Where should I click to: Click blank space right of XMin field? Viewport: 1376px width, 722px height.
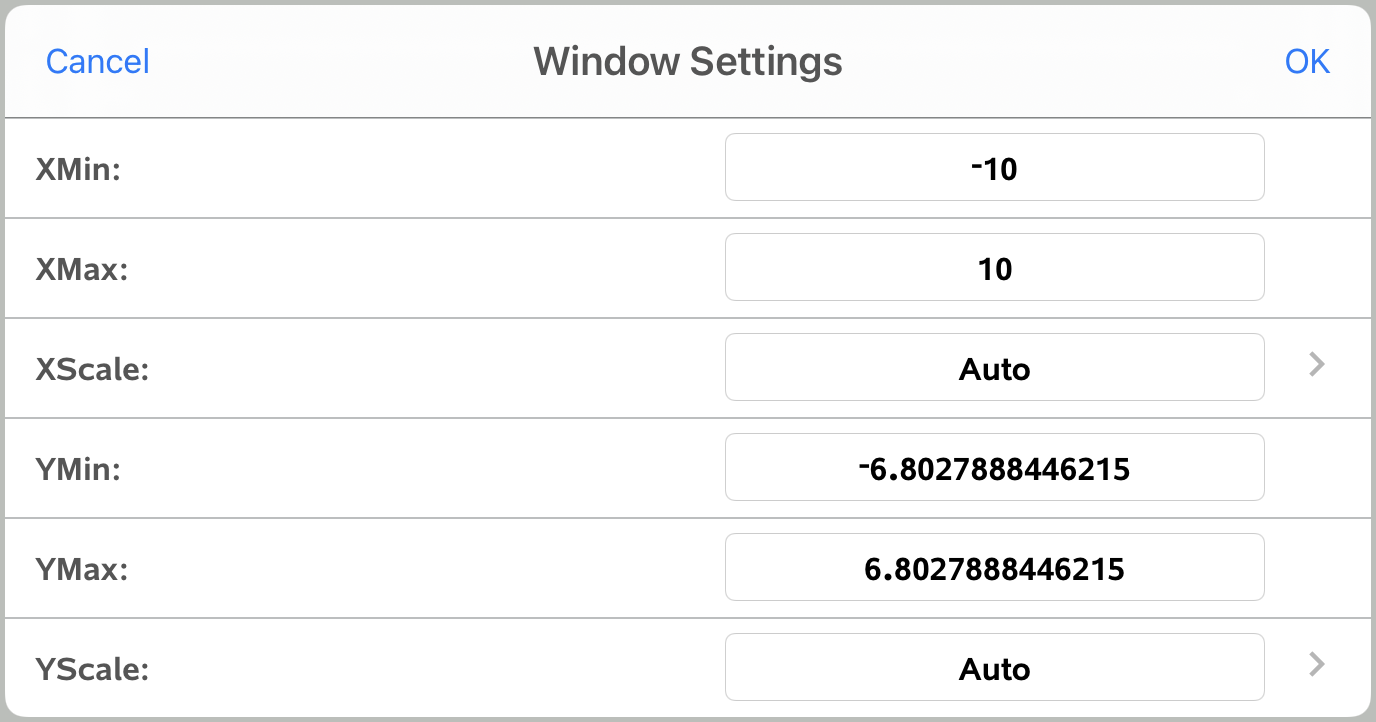1317,168
